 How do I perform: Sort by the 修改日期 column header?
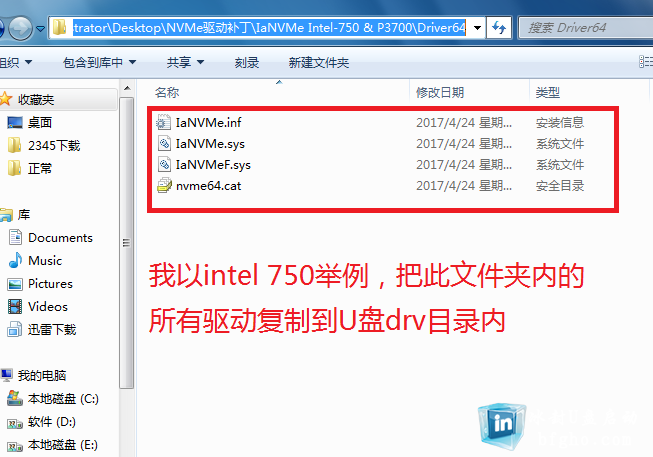click(440, 92)
